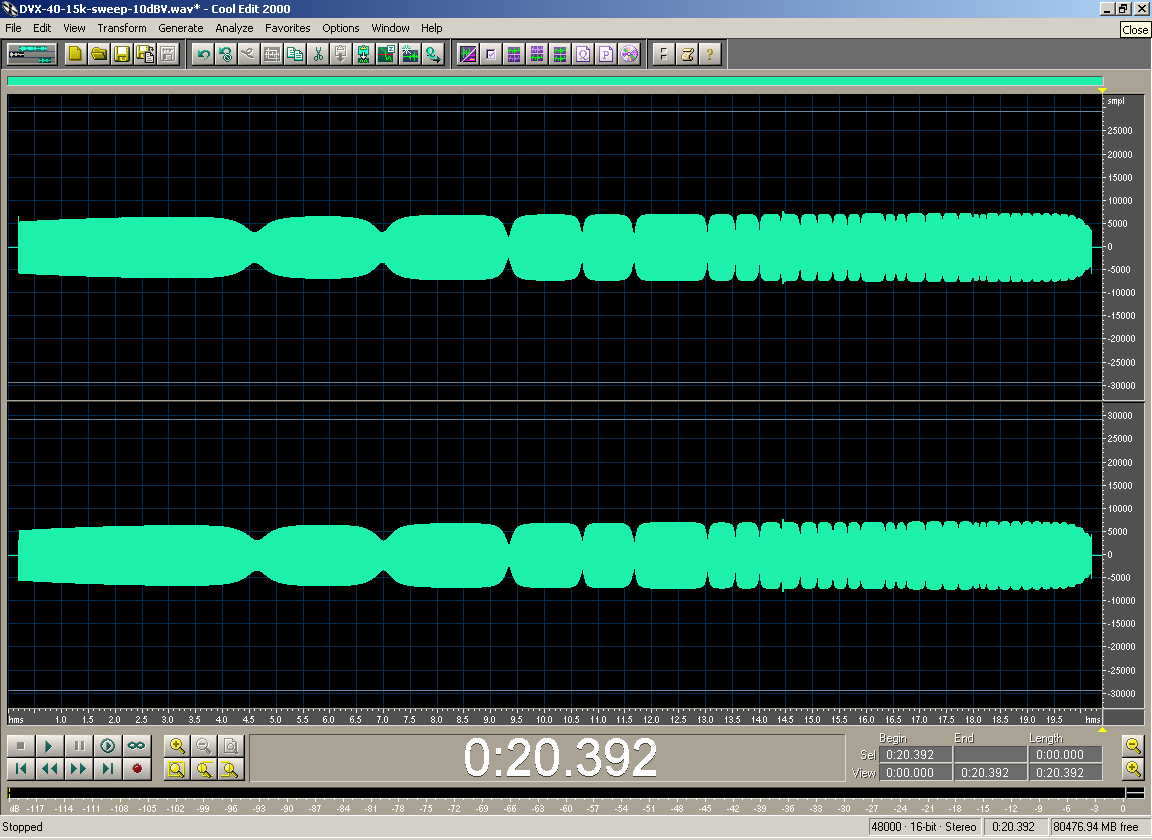This screenshot has width=1152, height=840.
Task: Open the File menu
Action: click(x=13, y=28)
